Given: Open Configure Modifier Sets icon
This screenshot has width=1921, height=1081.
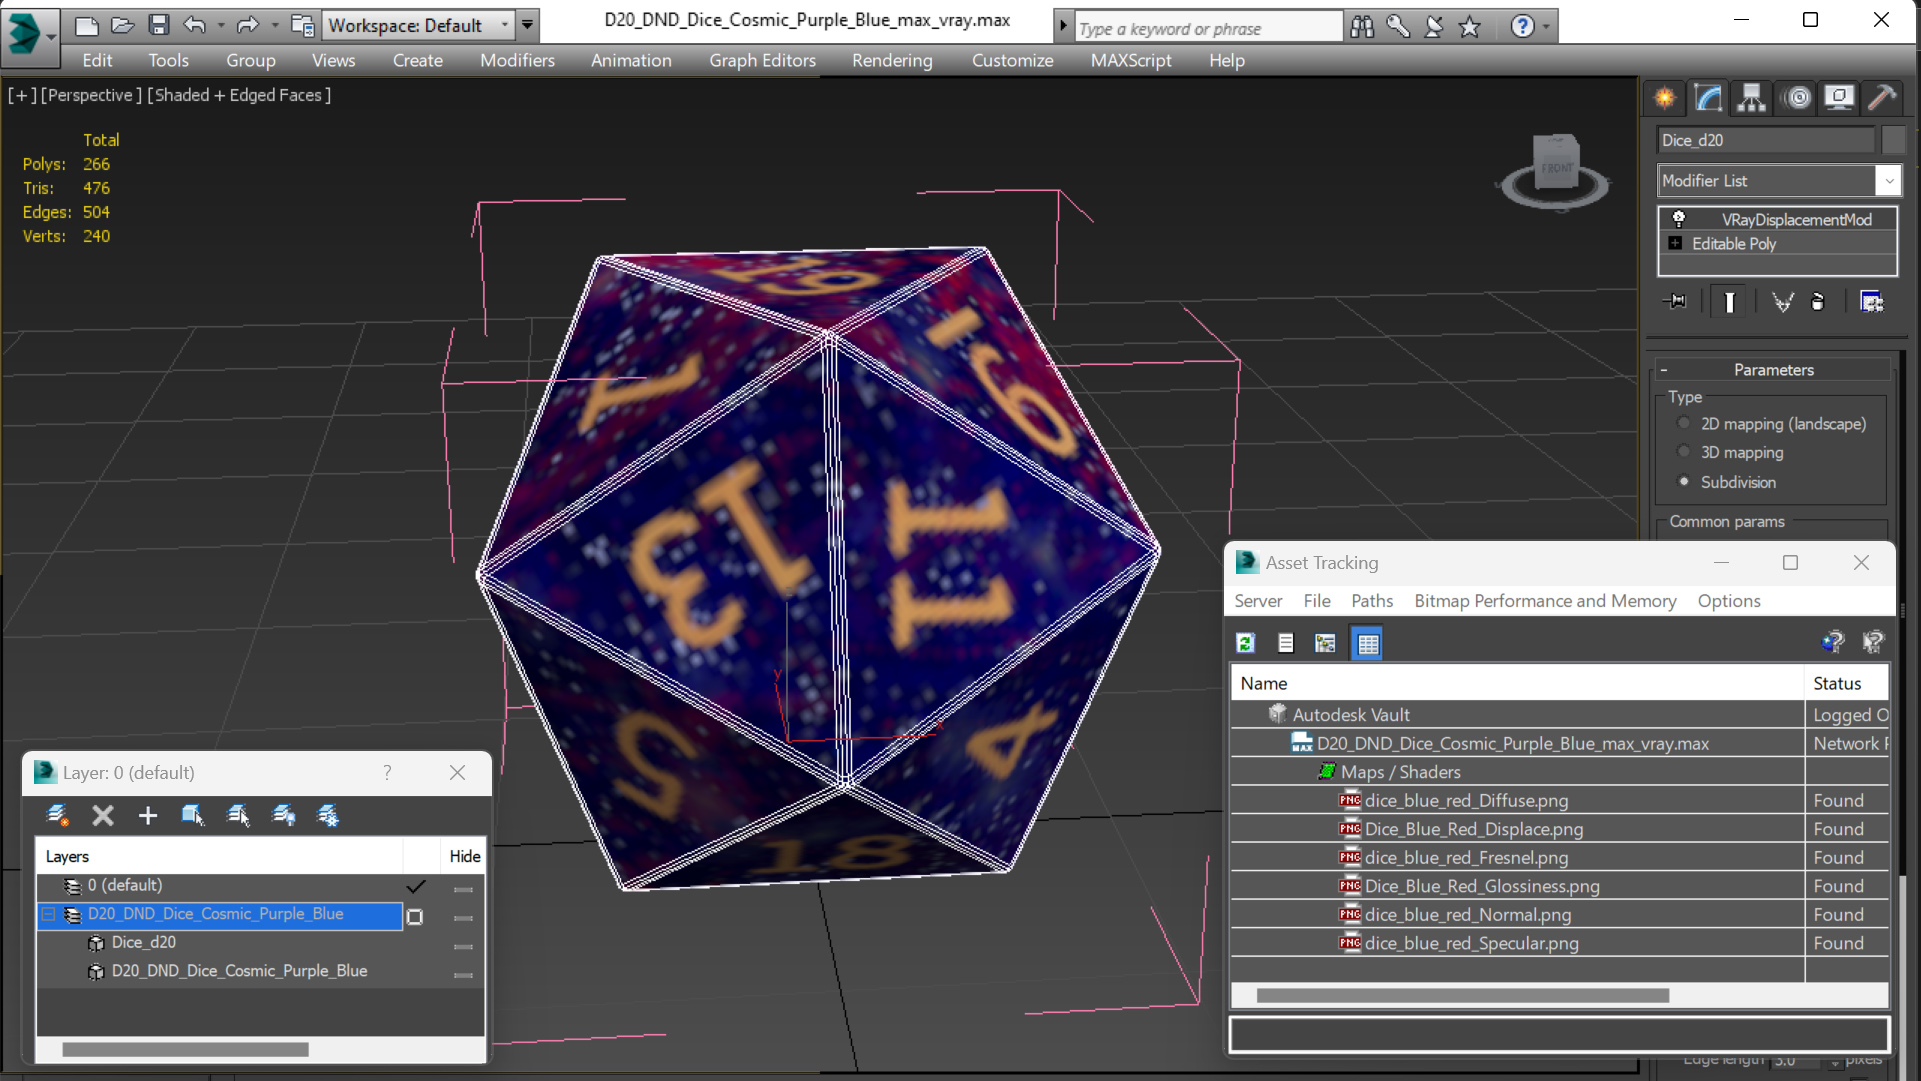Looking at the screenshot, I should [x=1871, y=301].
